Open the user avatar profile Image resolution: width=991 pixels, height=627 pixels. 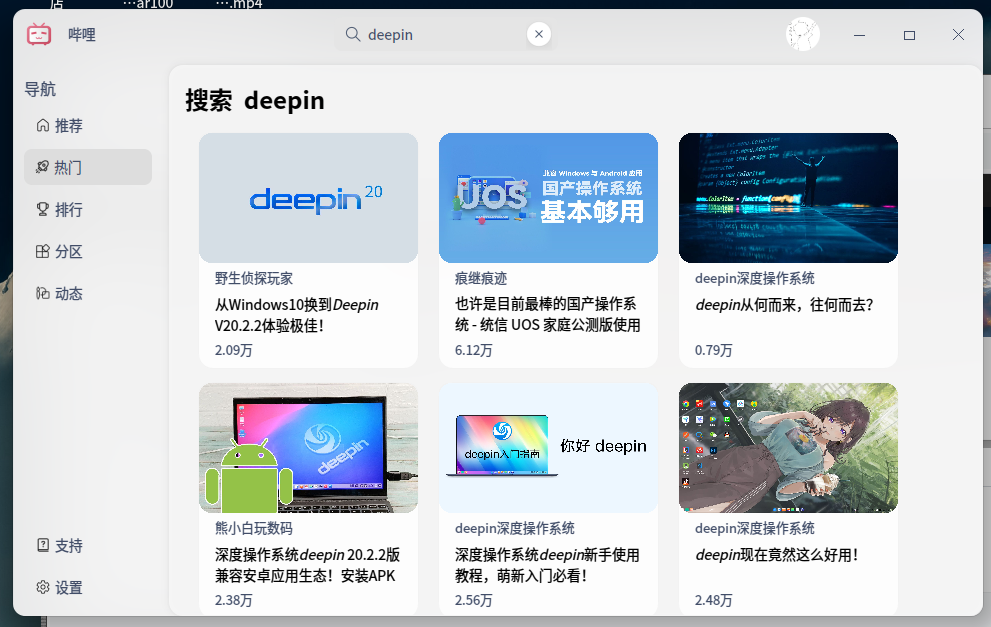coord(803,34)
